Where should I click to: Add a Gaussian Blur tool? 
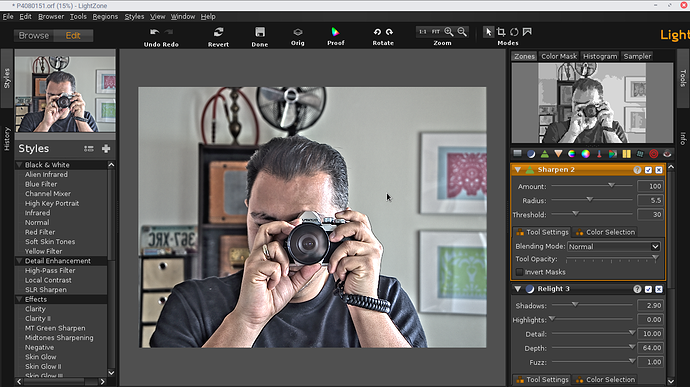point(558,154)
